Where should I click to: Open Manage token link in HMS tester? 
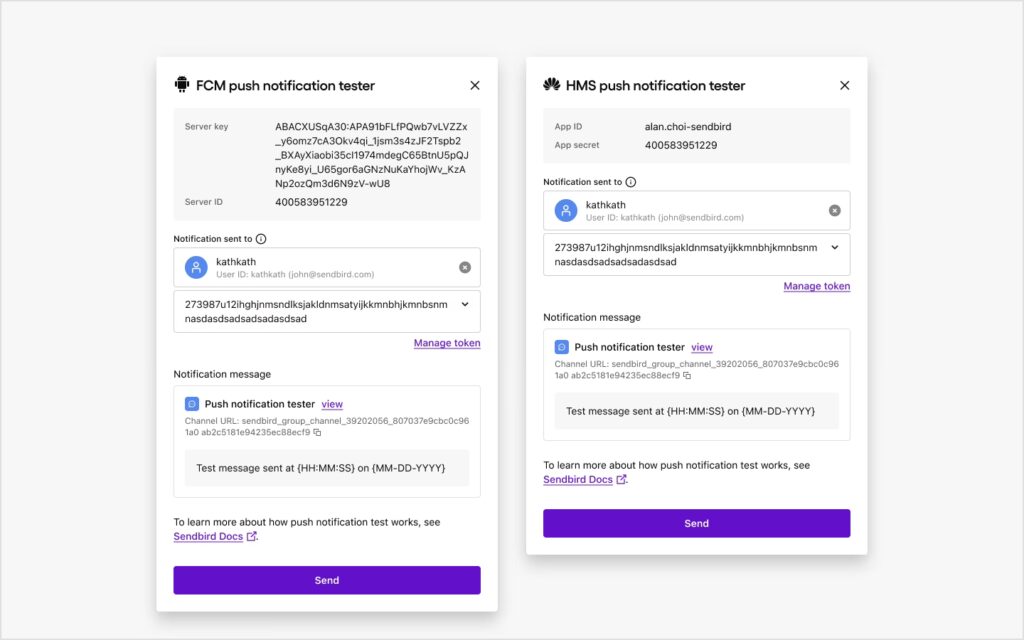tap(817, 286)
